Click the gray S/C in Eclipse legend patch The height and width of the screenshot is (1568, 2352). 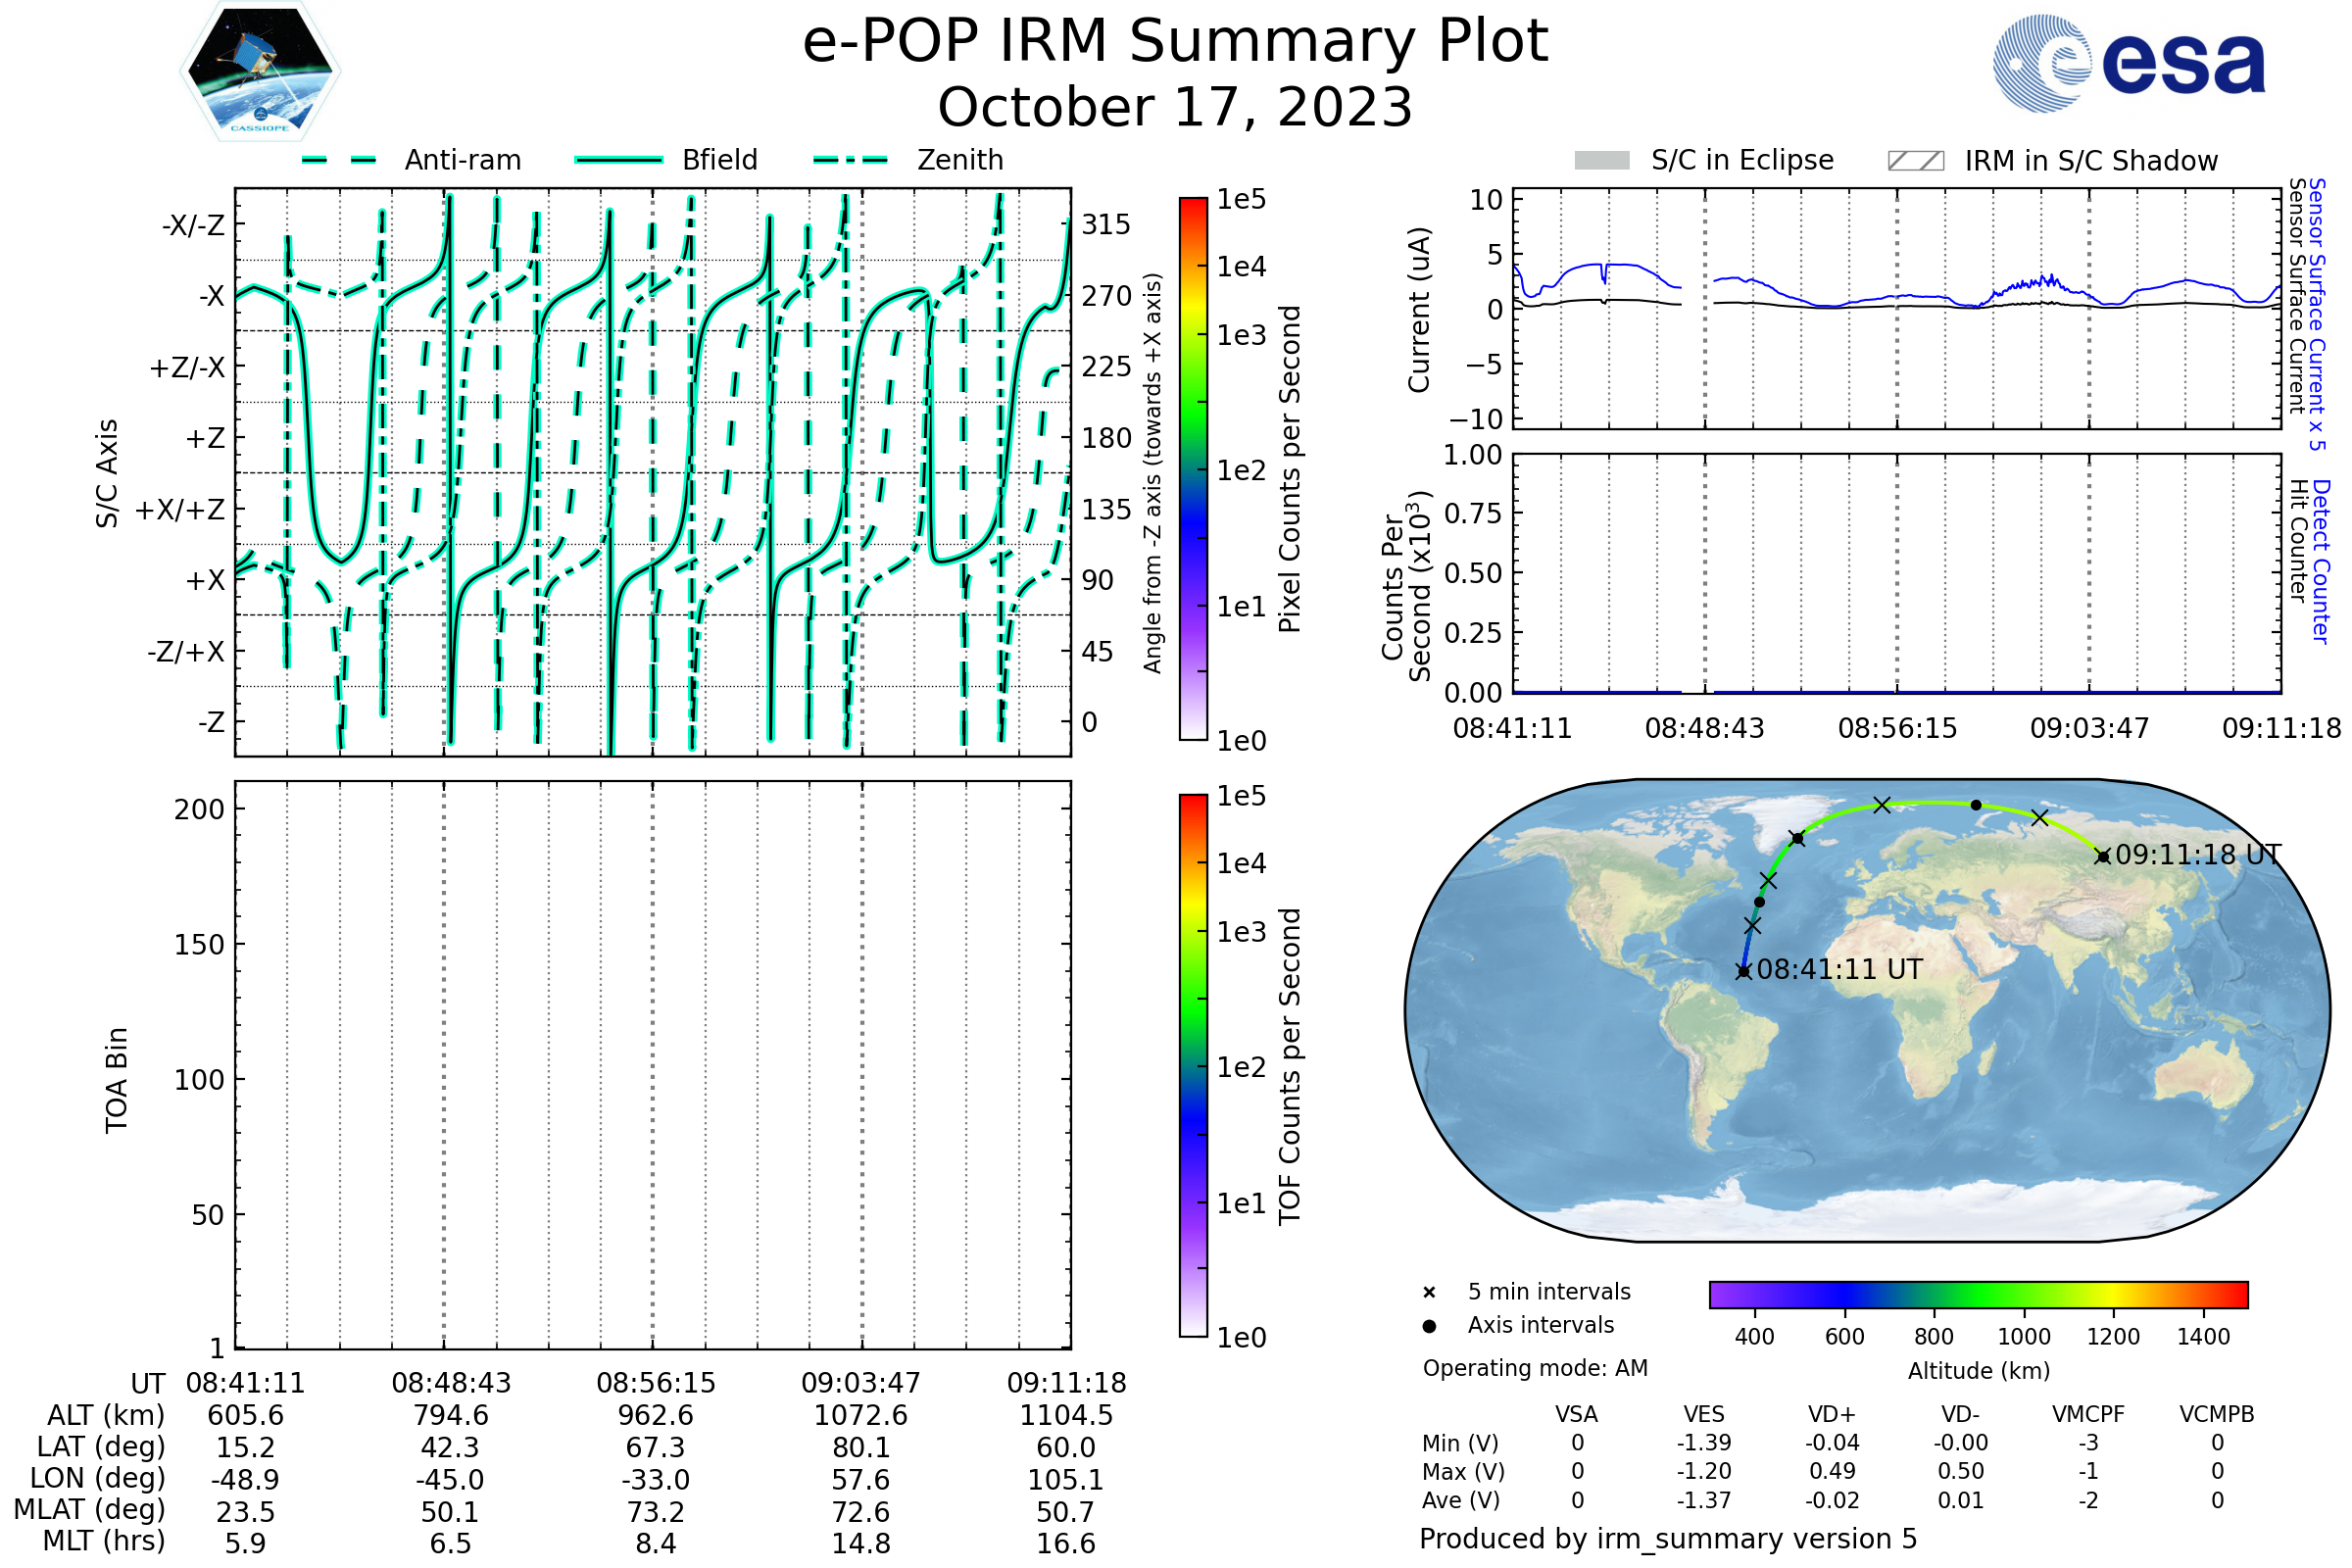pyautogui.click(x=1601, y=161)
